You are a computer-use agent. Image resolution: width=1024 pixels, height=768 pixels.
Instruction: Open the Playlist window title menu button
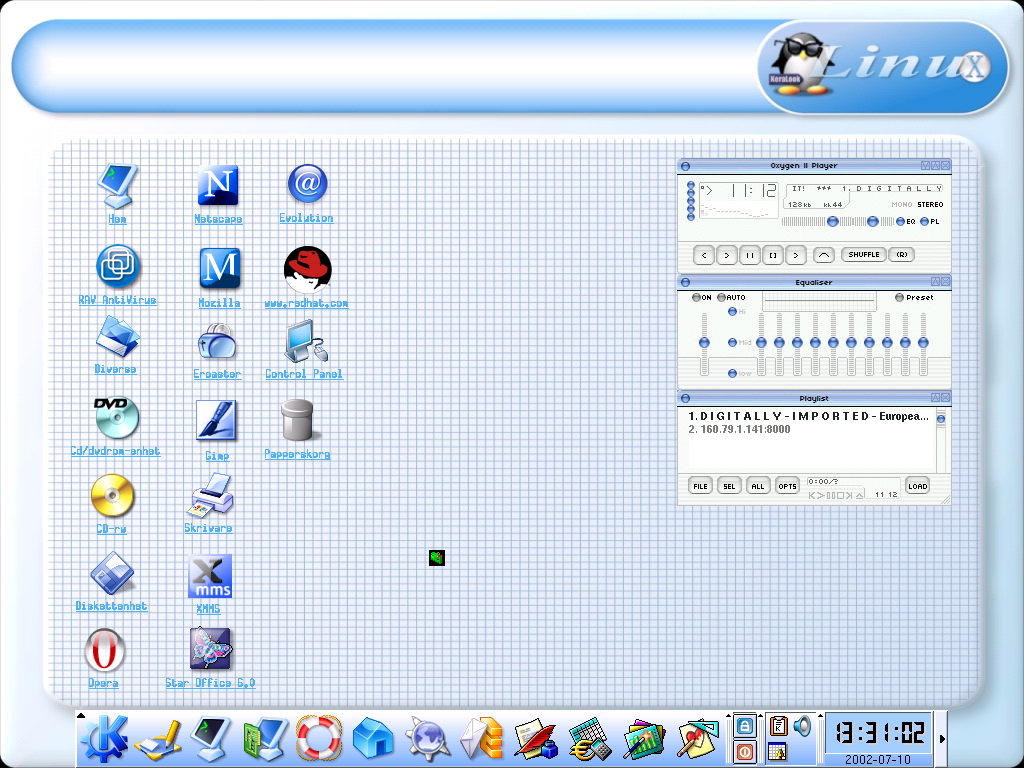[x=685, y=398]
